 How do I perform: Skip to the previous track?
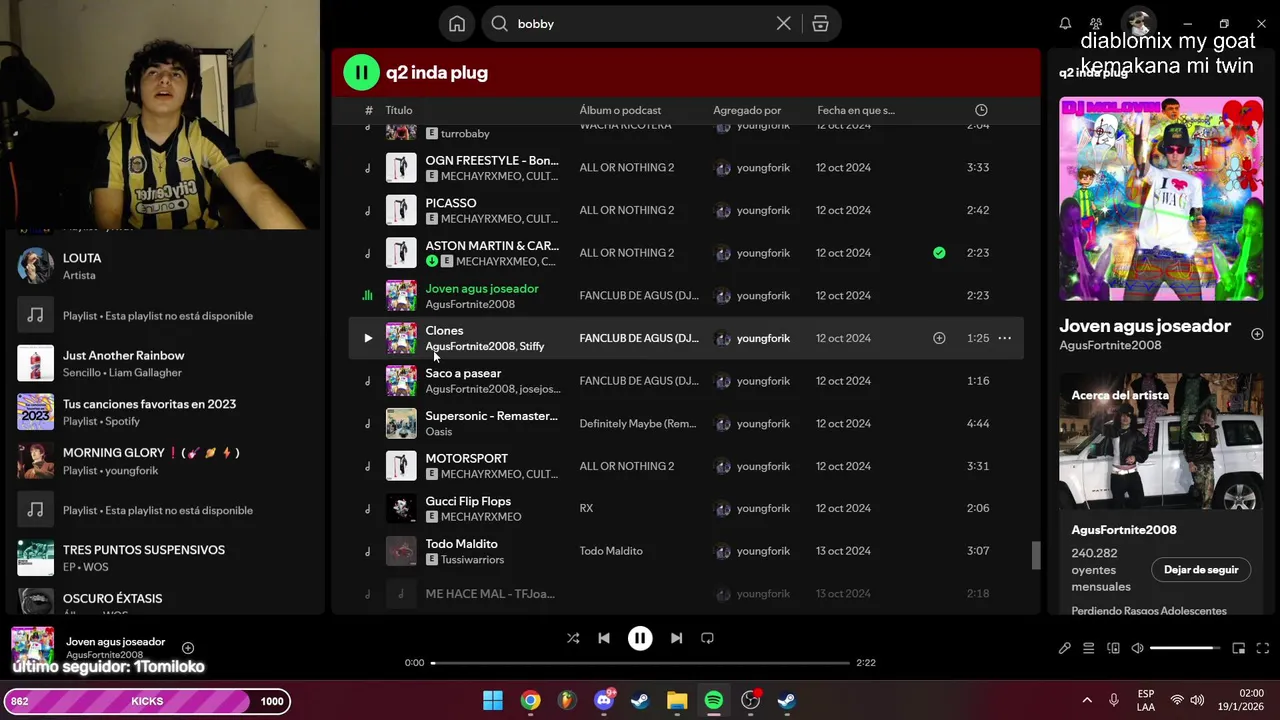(604, 638)
